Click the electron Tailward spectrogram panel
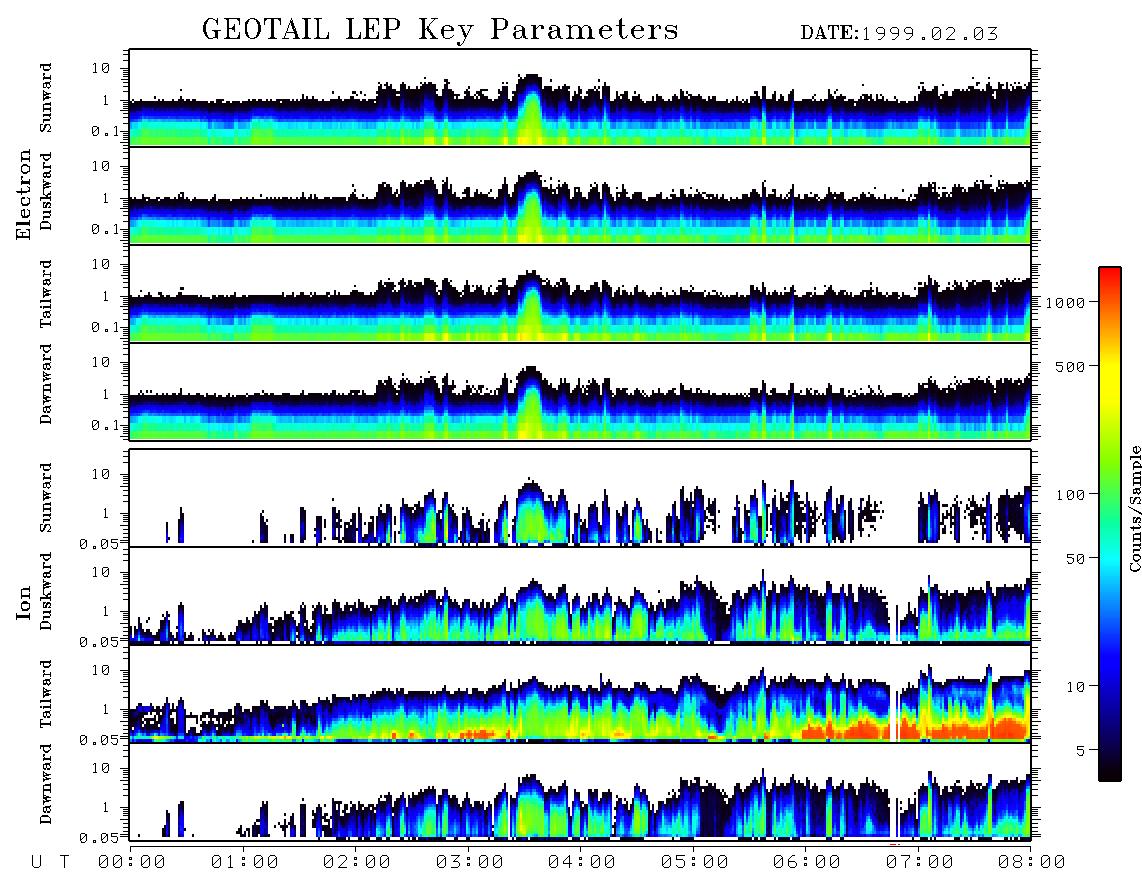Viewport: 1142px width, 880px height. pyautogui.click(x=580, y=294)
